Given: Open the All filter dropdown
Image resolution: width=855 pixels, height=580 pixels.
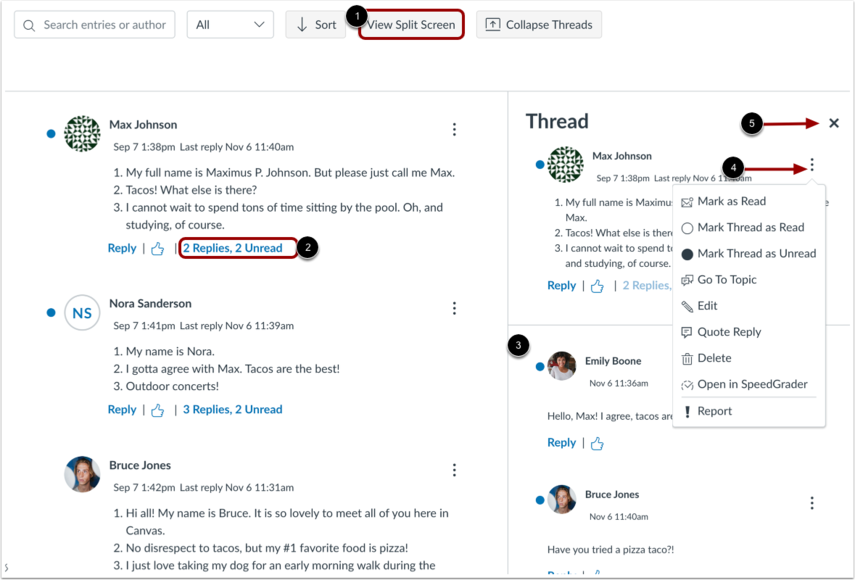Looking at the screenshot, I should pyautogui.click(x=230, y=25).
